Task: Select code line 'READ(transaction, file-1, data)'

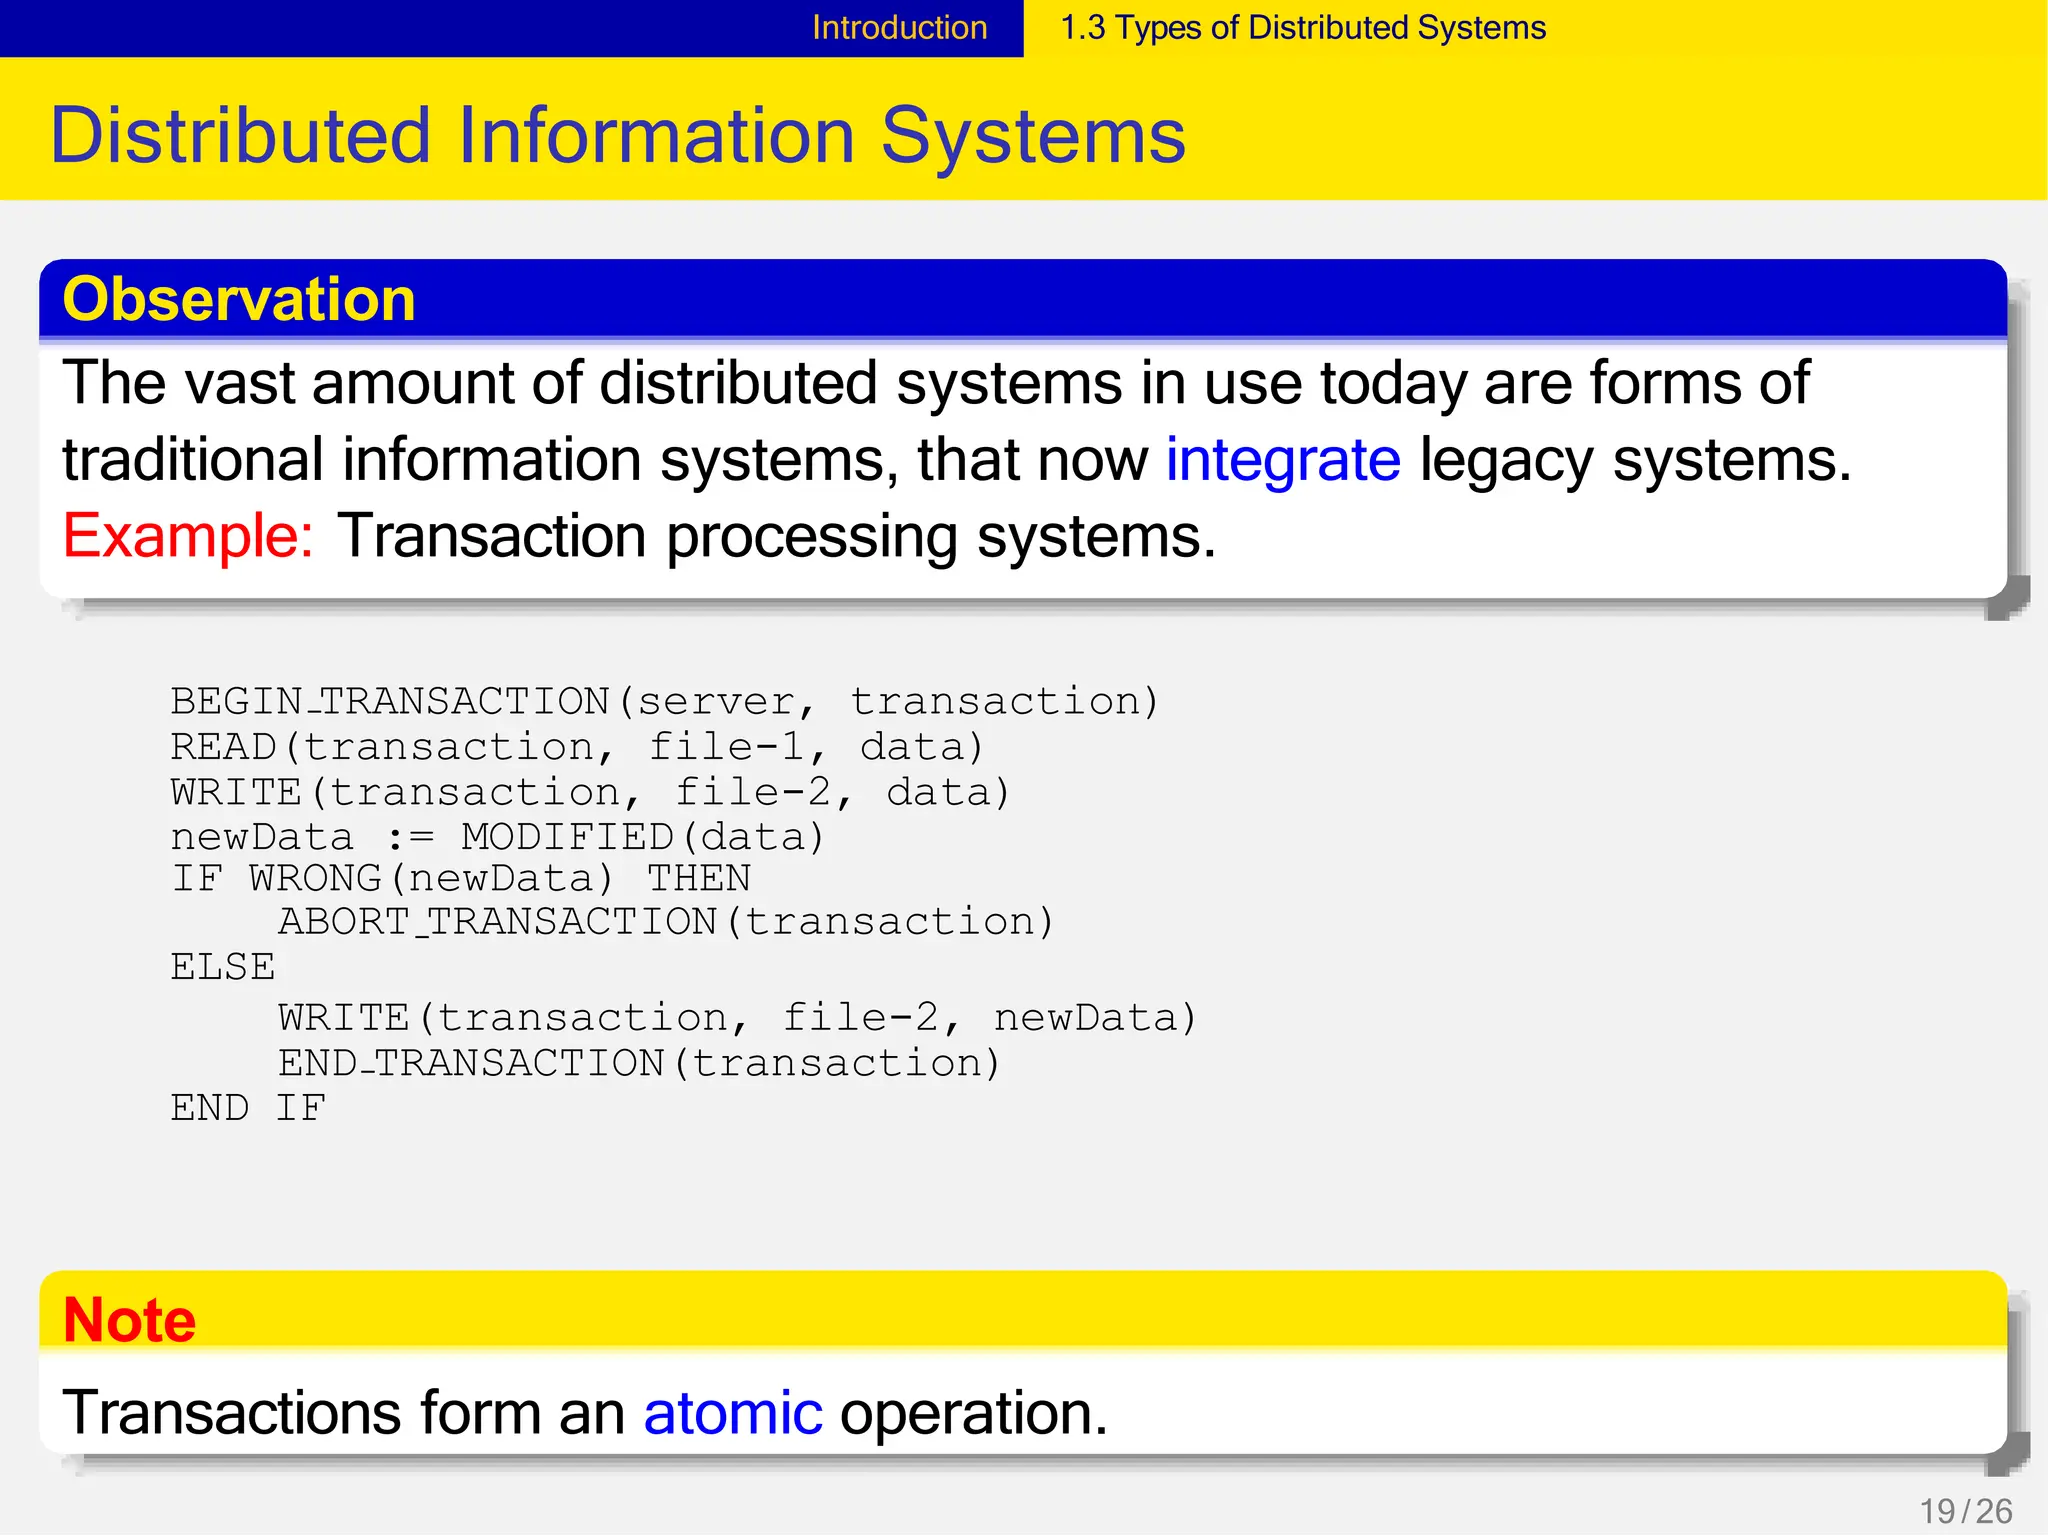Action: [x=578, y=747]
